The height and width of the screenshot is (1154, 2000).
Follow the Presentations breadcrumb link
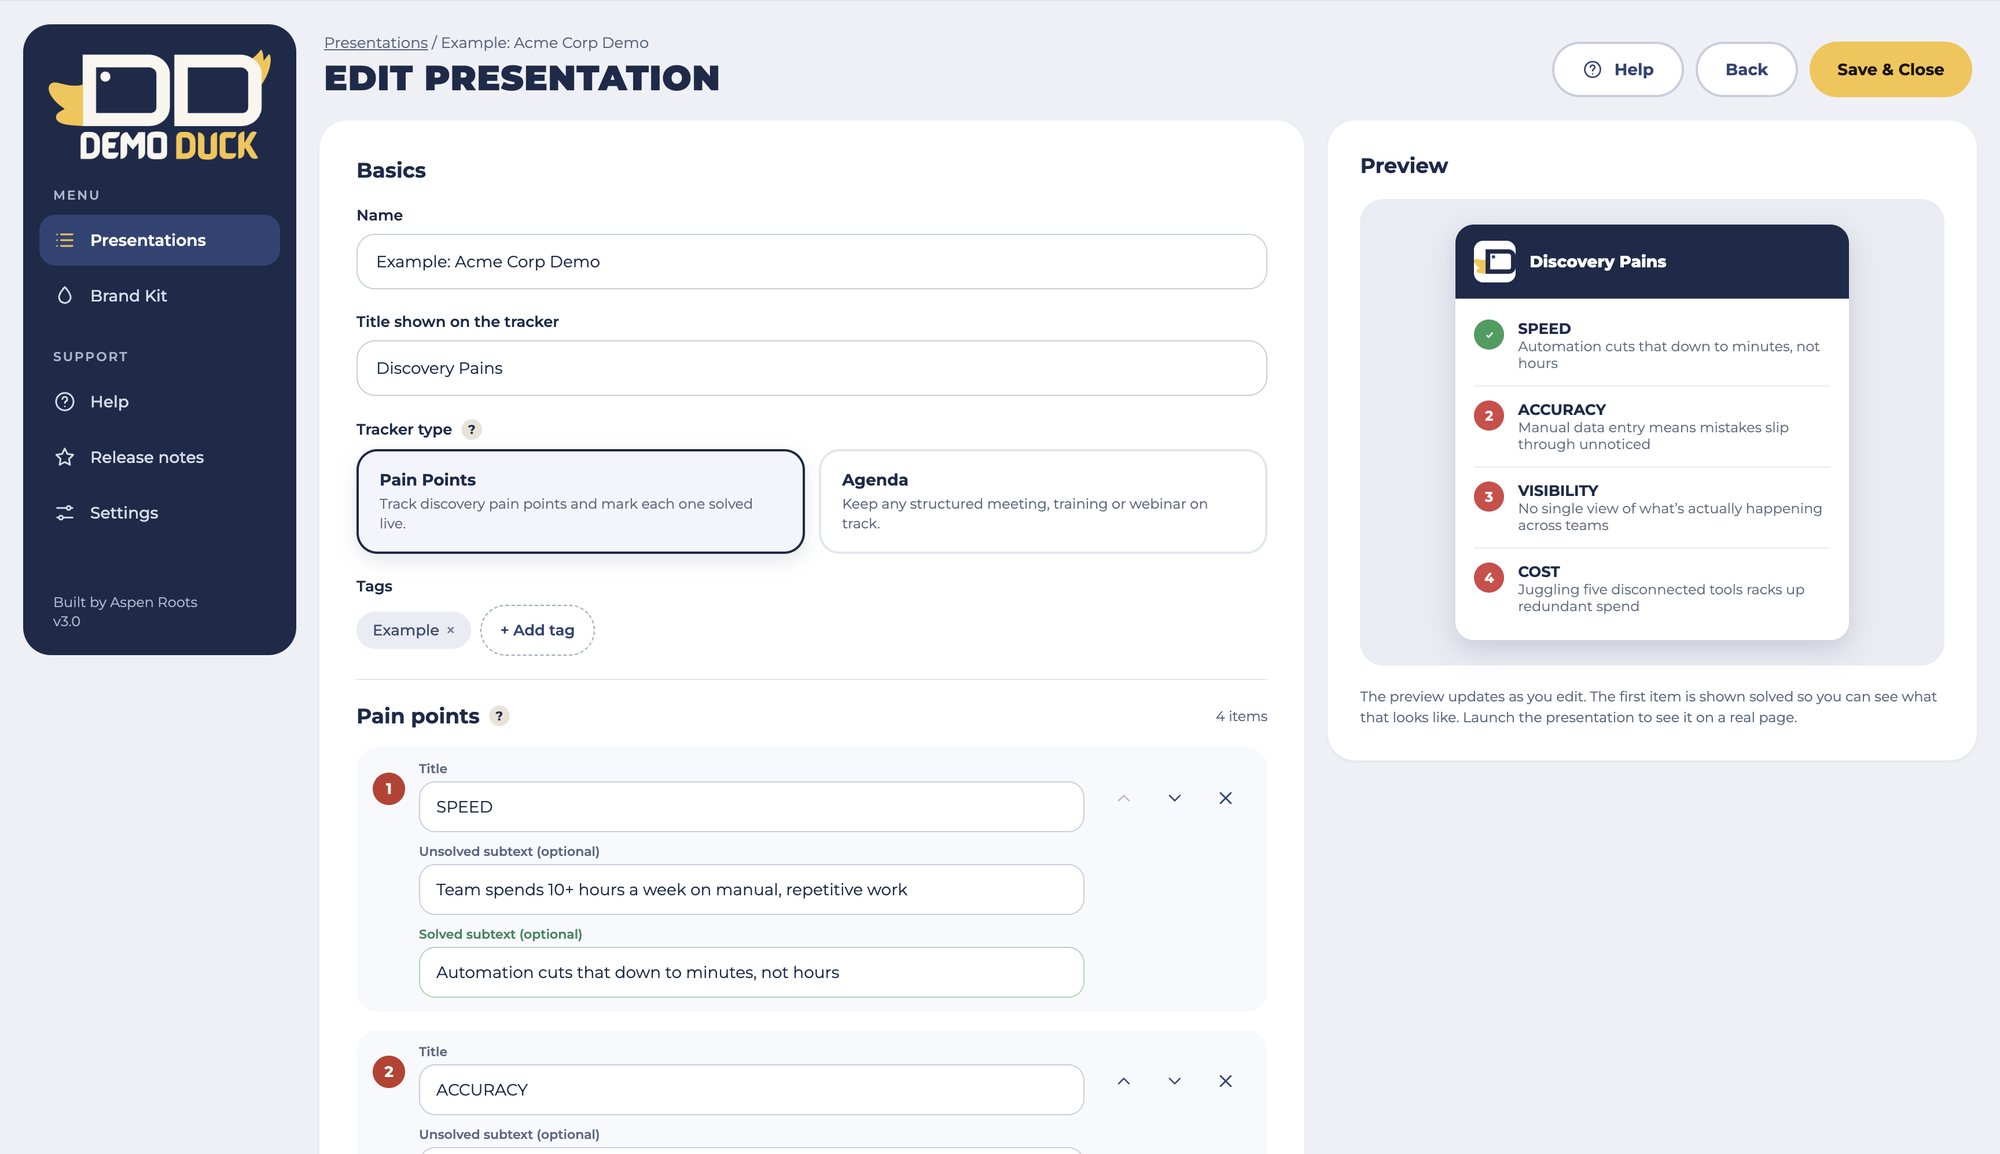pos(376,42)
